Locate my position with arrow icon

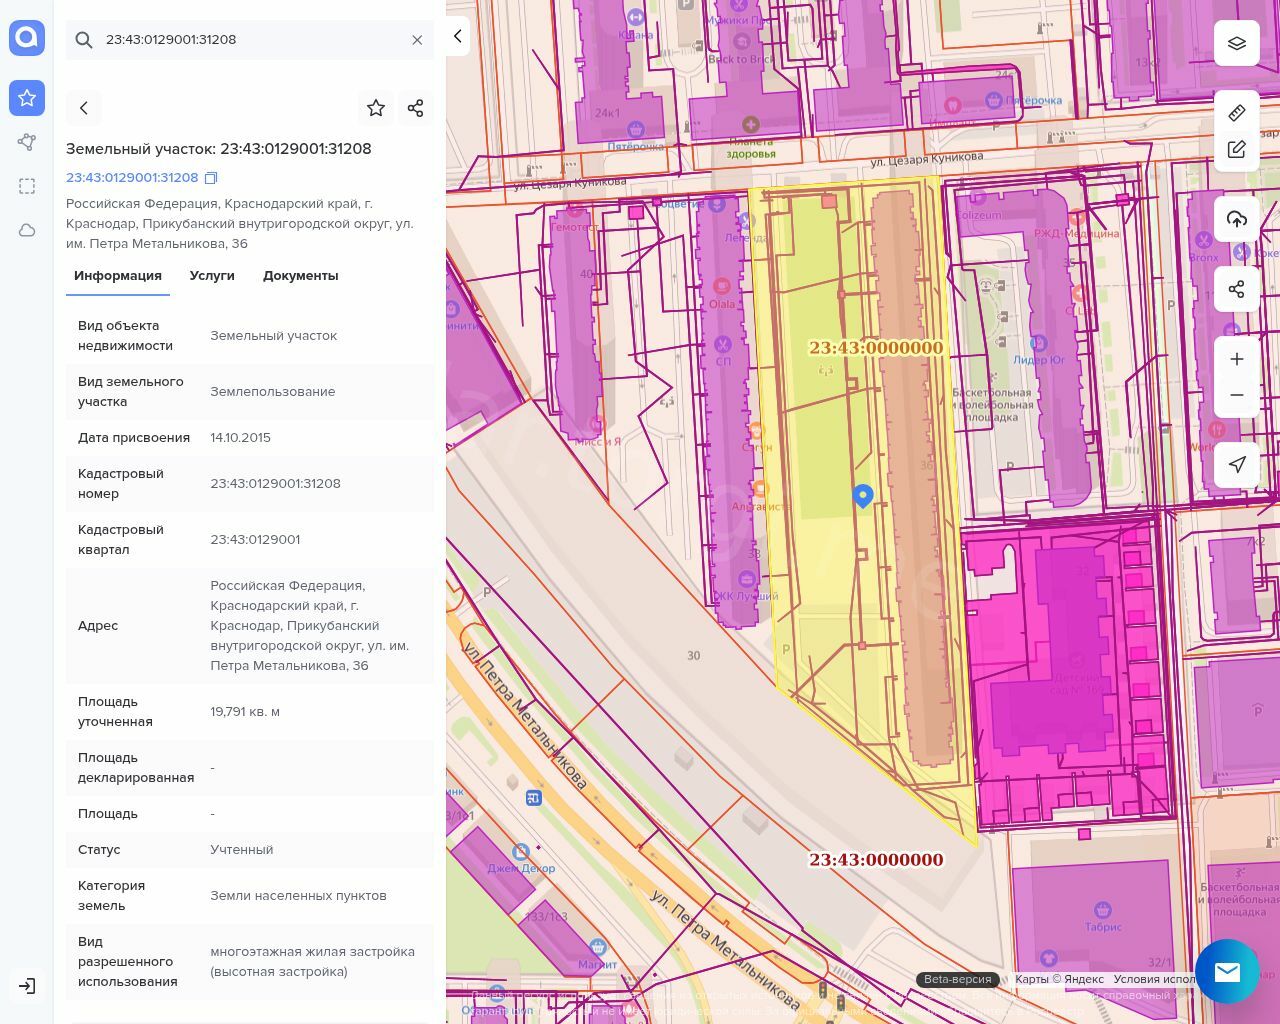point(1236,465)
